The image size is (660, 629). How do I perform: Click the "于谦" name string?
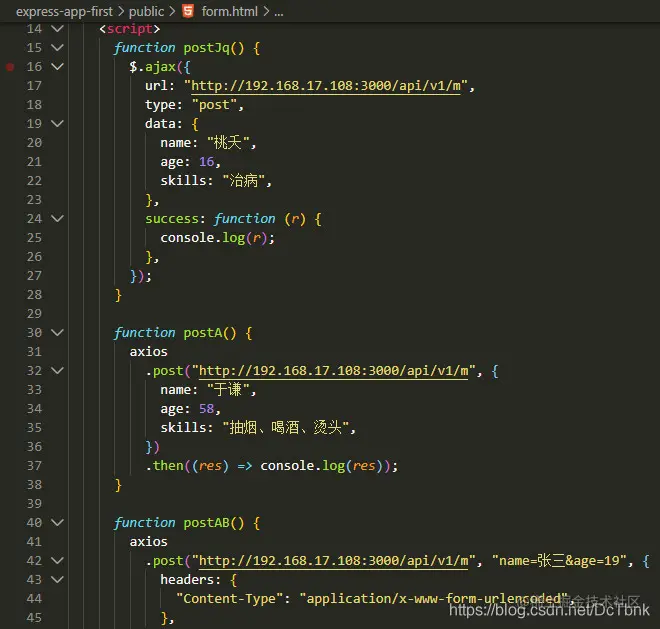coord(228,390)
